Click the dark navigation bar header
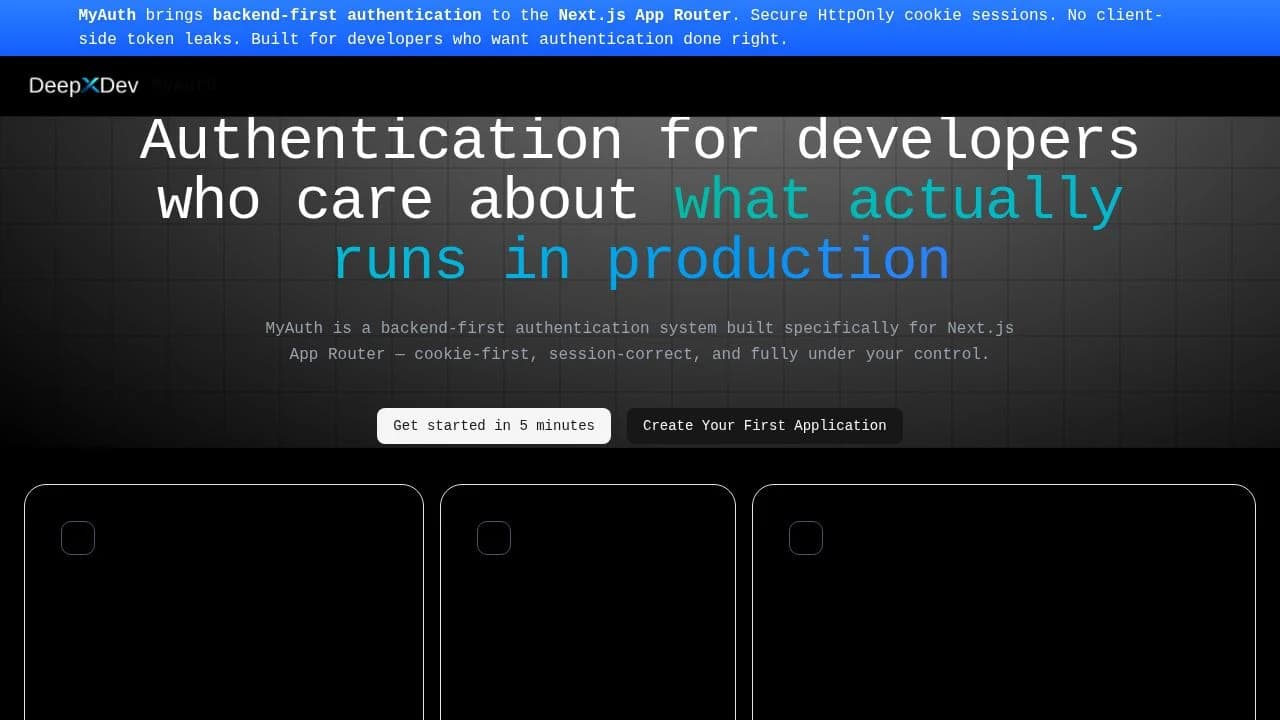Screen dimensions: 1280x720 [x=640, y=85]
